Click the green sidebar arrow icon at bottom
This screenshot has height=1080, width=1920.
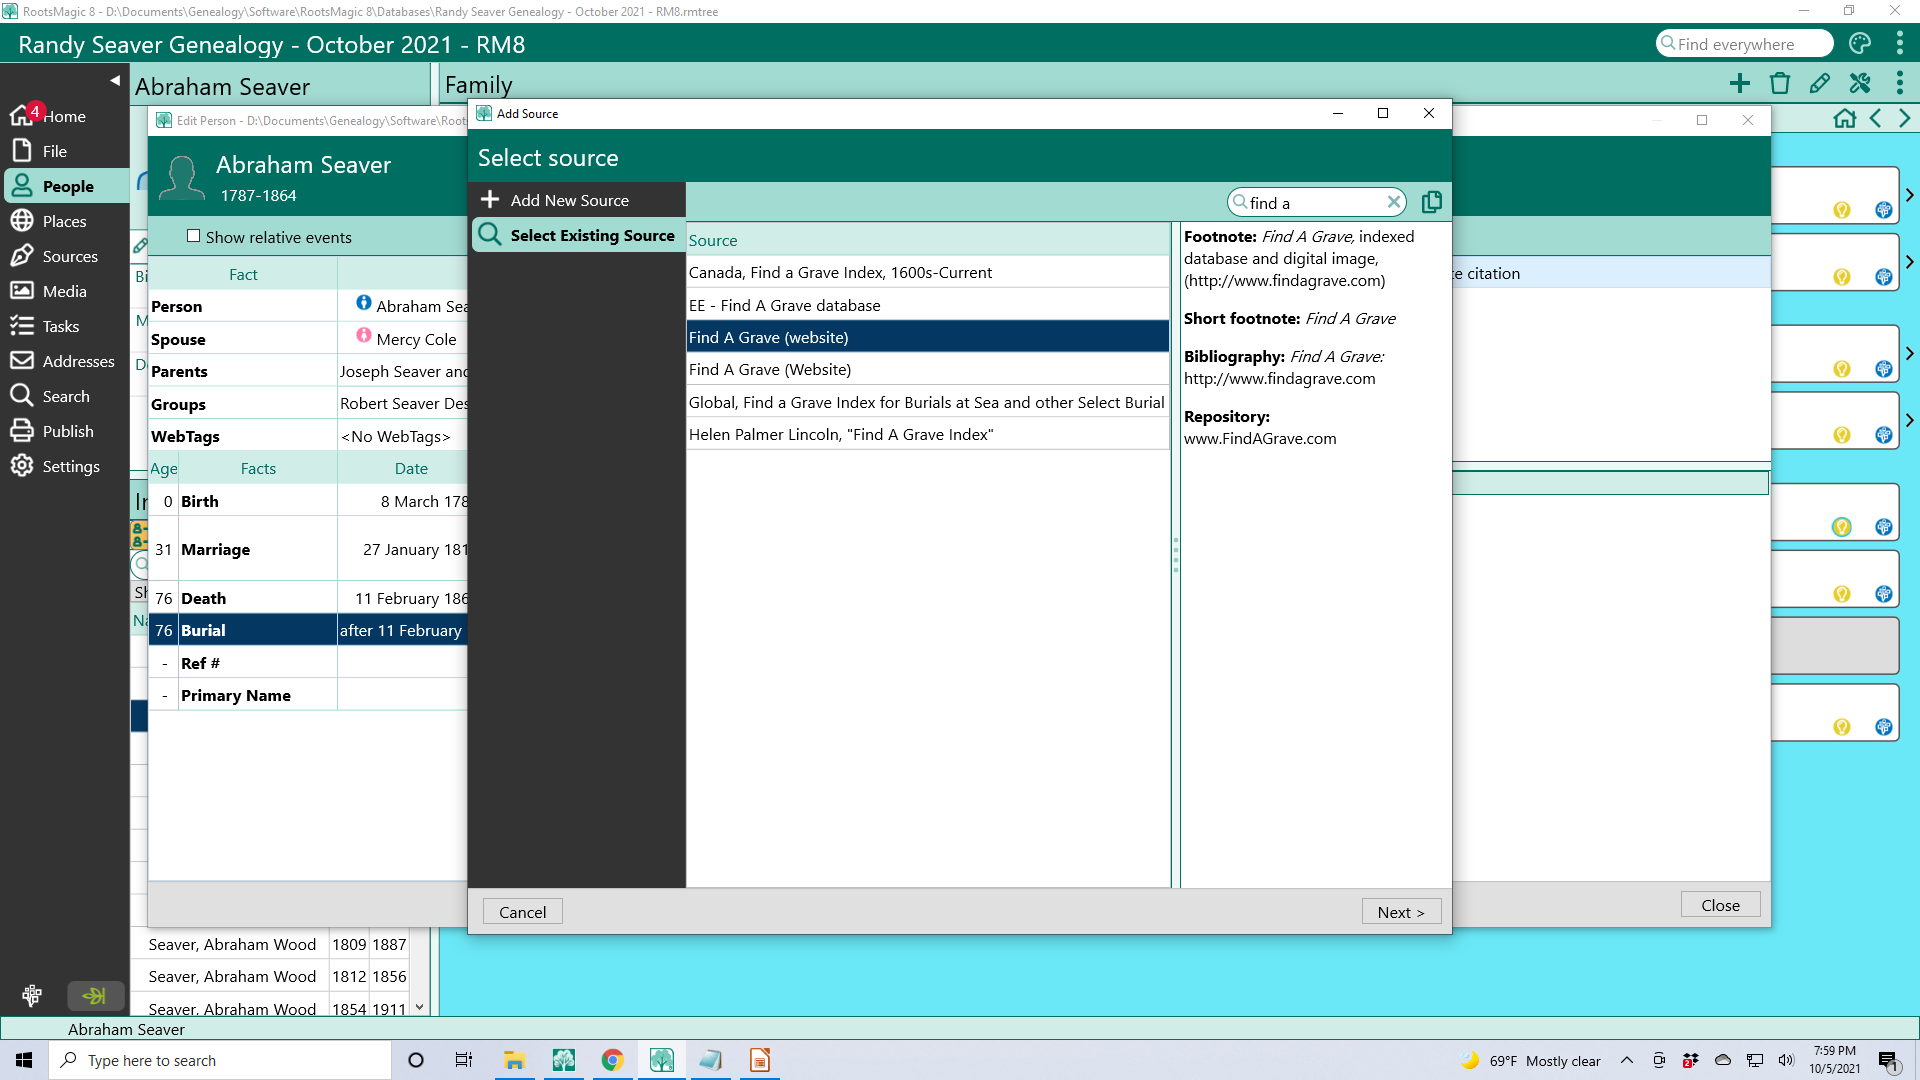click(96, 996)
